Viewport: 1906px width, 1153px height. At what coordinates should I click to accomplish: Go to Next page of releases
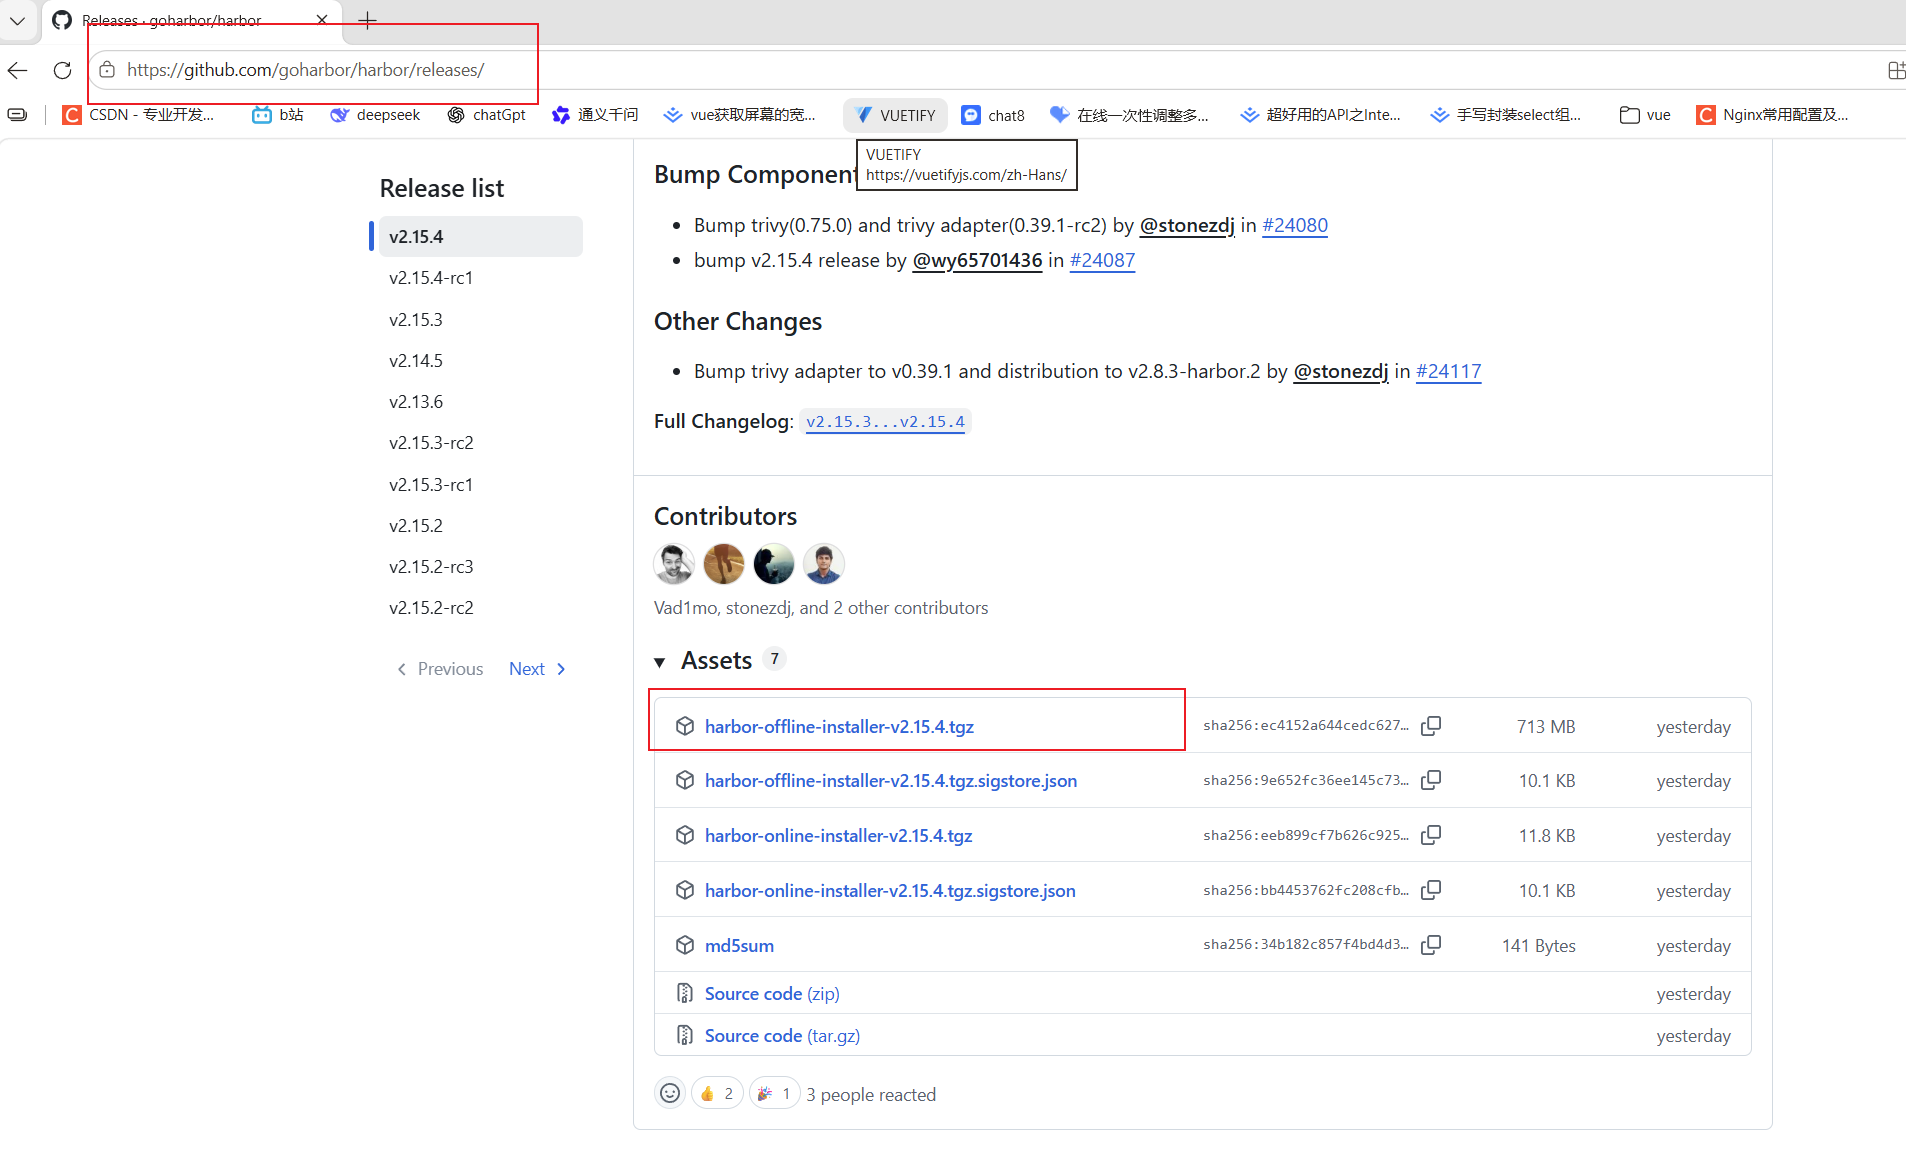[537, 669]
